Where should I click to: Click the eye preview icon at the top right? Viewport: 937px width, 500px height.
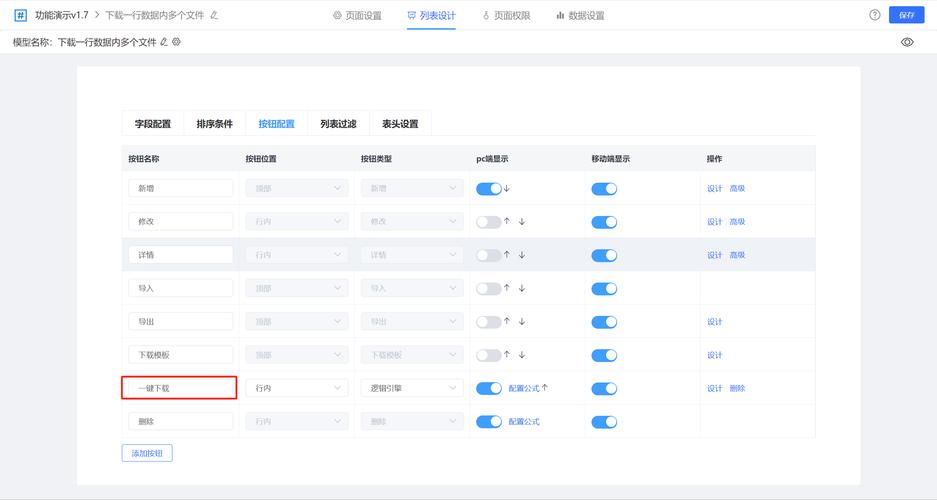click(907, 42)
